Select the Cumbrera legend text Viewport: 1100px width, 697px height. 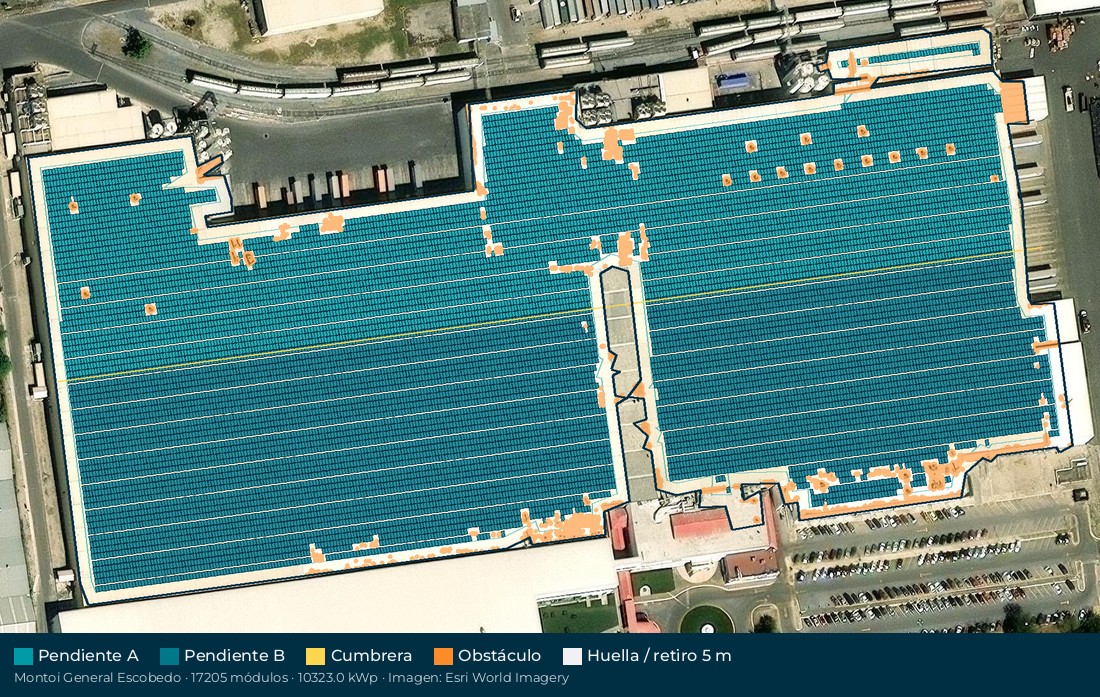(x=371, y=656)
